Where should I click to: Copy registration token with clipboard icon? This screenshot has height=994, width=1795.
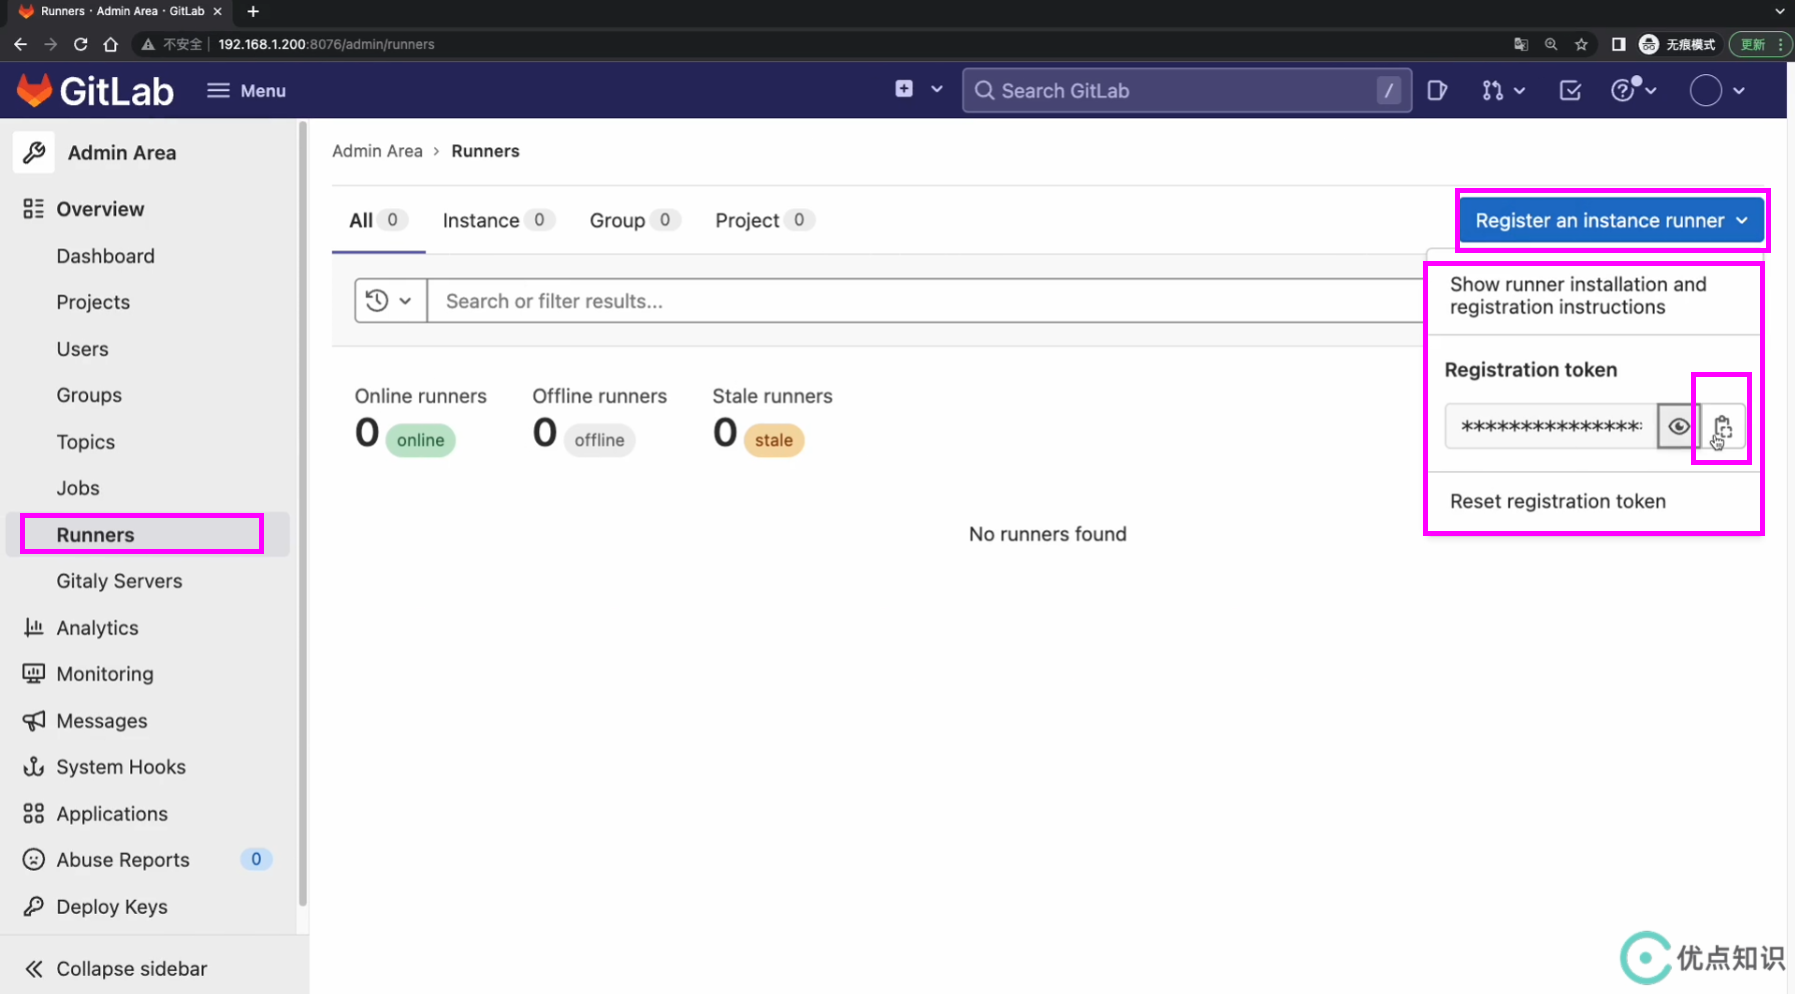pos(1722,427)
